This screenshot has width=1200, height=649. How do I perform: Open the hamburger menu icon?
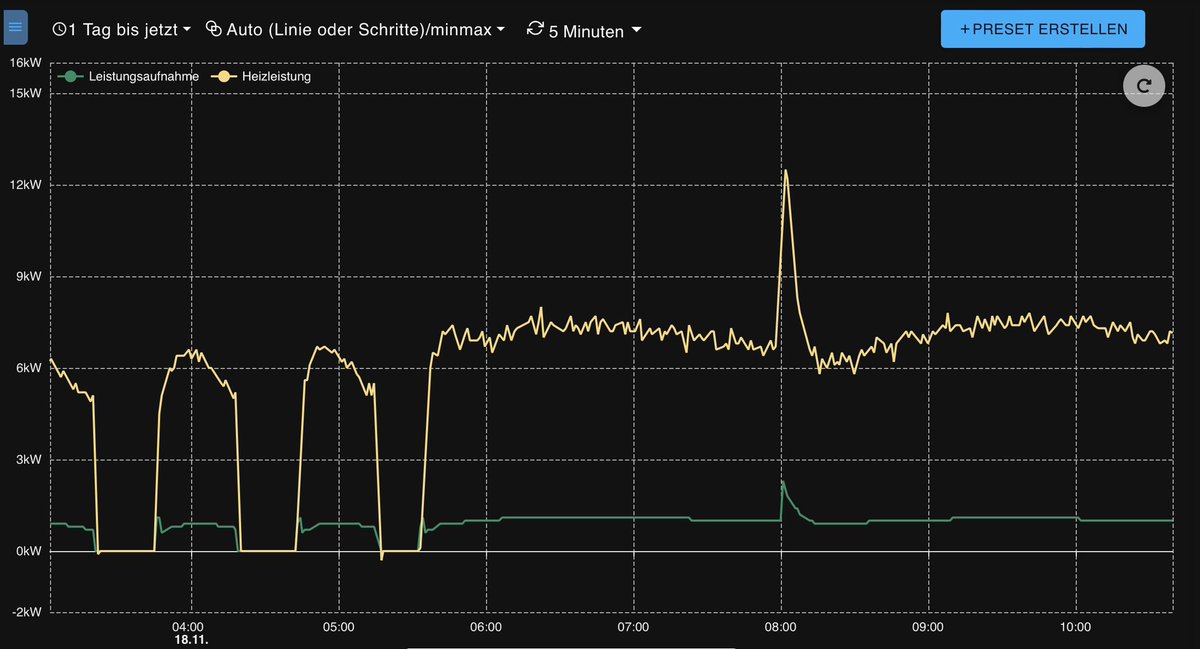15,28
